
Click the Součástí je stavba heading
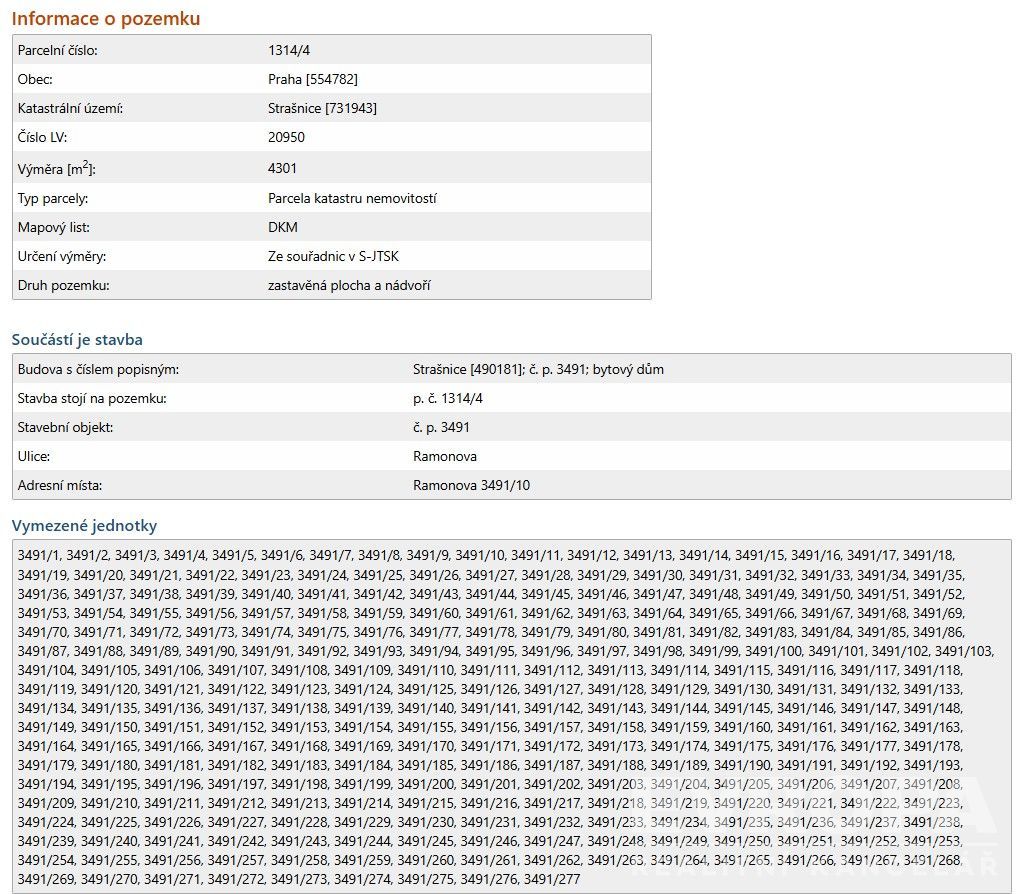pyautogui.click(x=77, y=340)
